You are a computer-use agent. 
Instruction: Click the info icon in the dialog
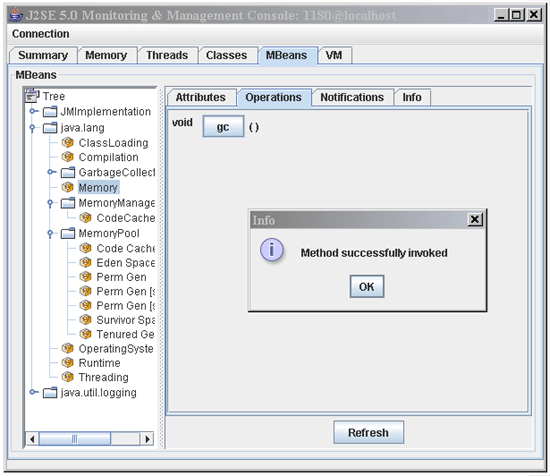(271, 250)
